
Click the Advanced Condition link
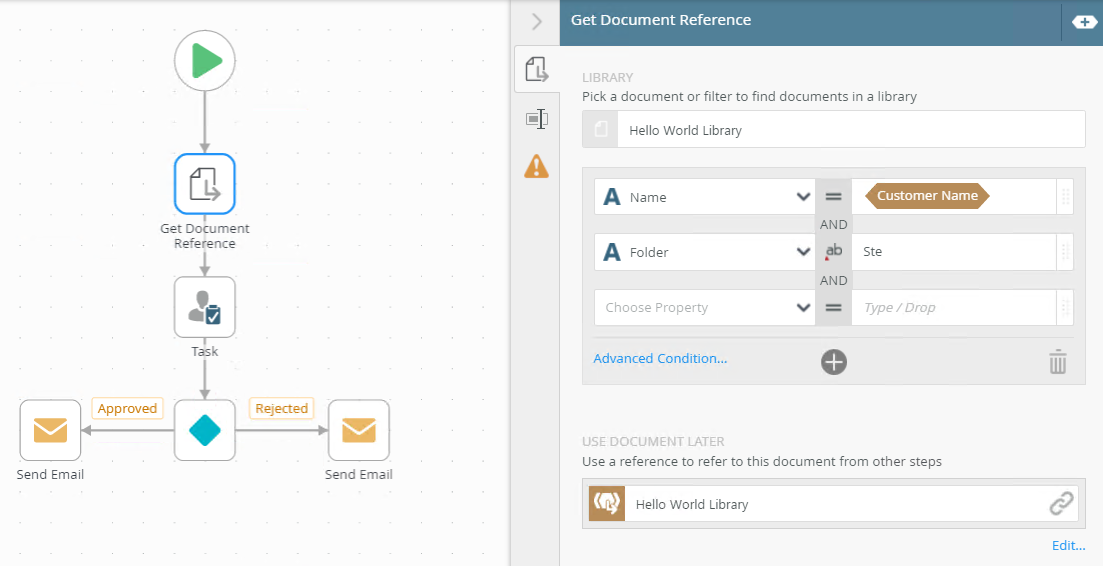tap(660, 359)
